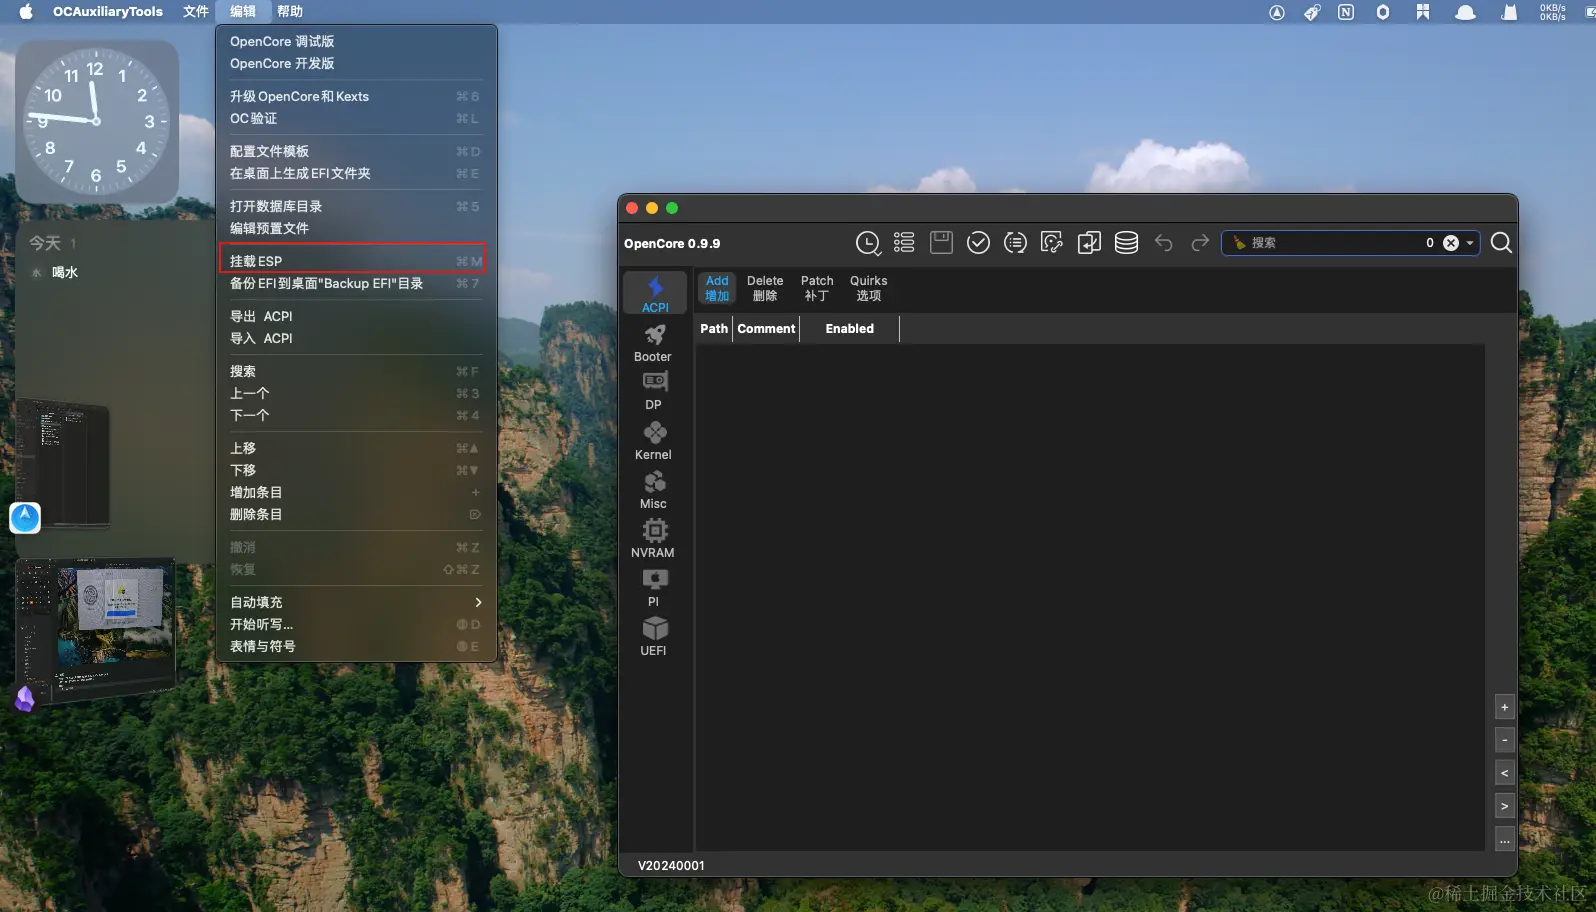The image size is (1596, 912).
Task: Open the database stack icon
Action: click(1126, 243)
